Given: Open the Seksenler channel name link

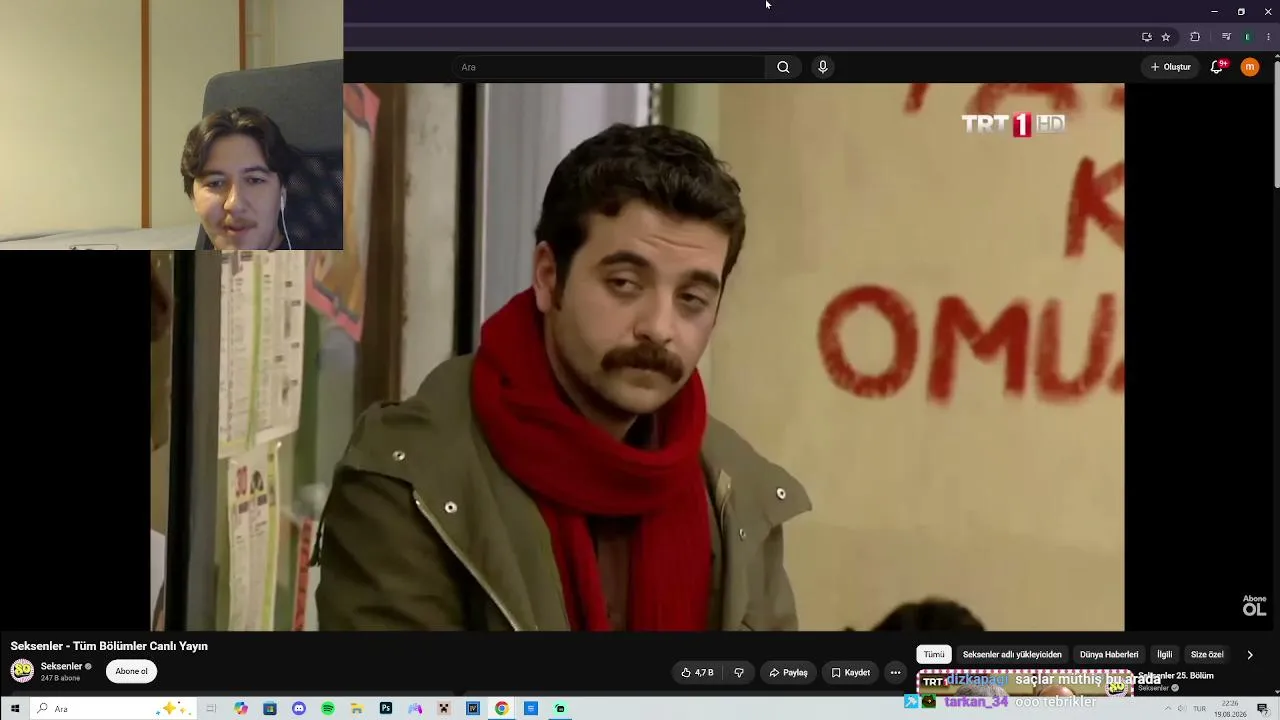Looking at the screenshot, I should [61, 666].
